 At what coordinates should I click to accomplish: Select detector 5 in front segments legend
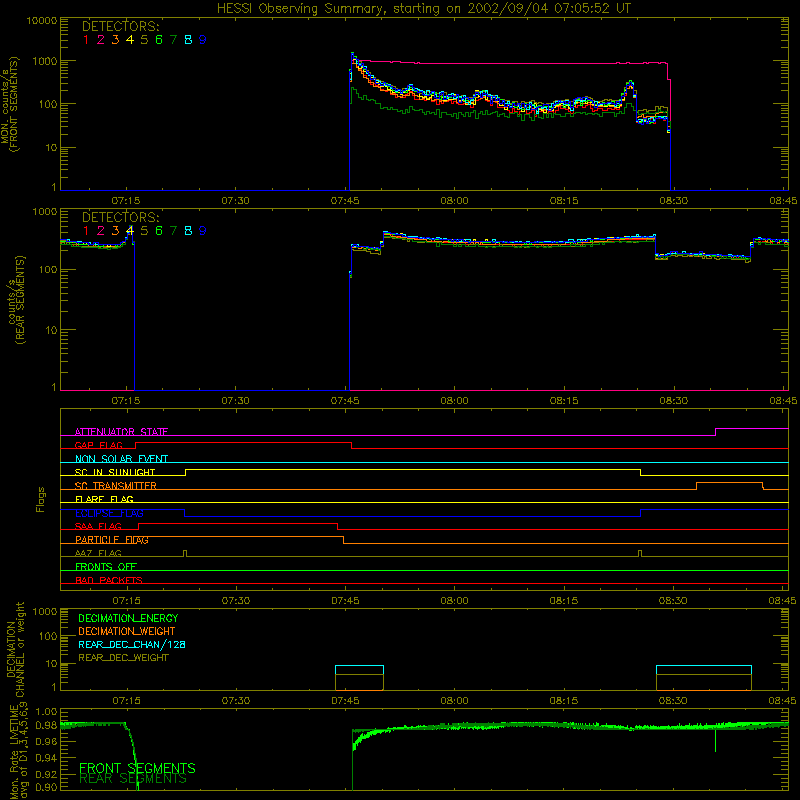click(x=144, y=40)
